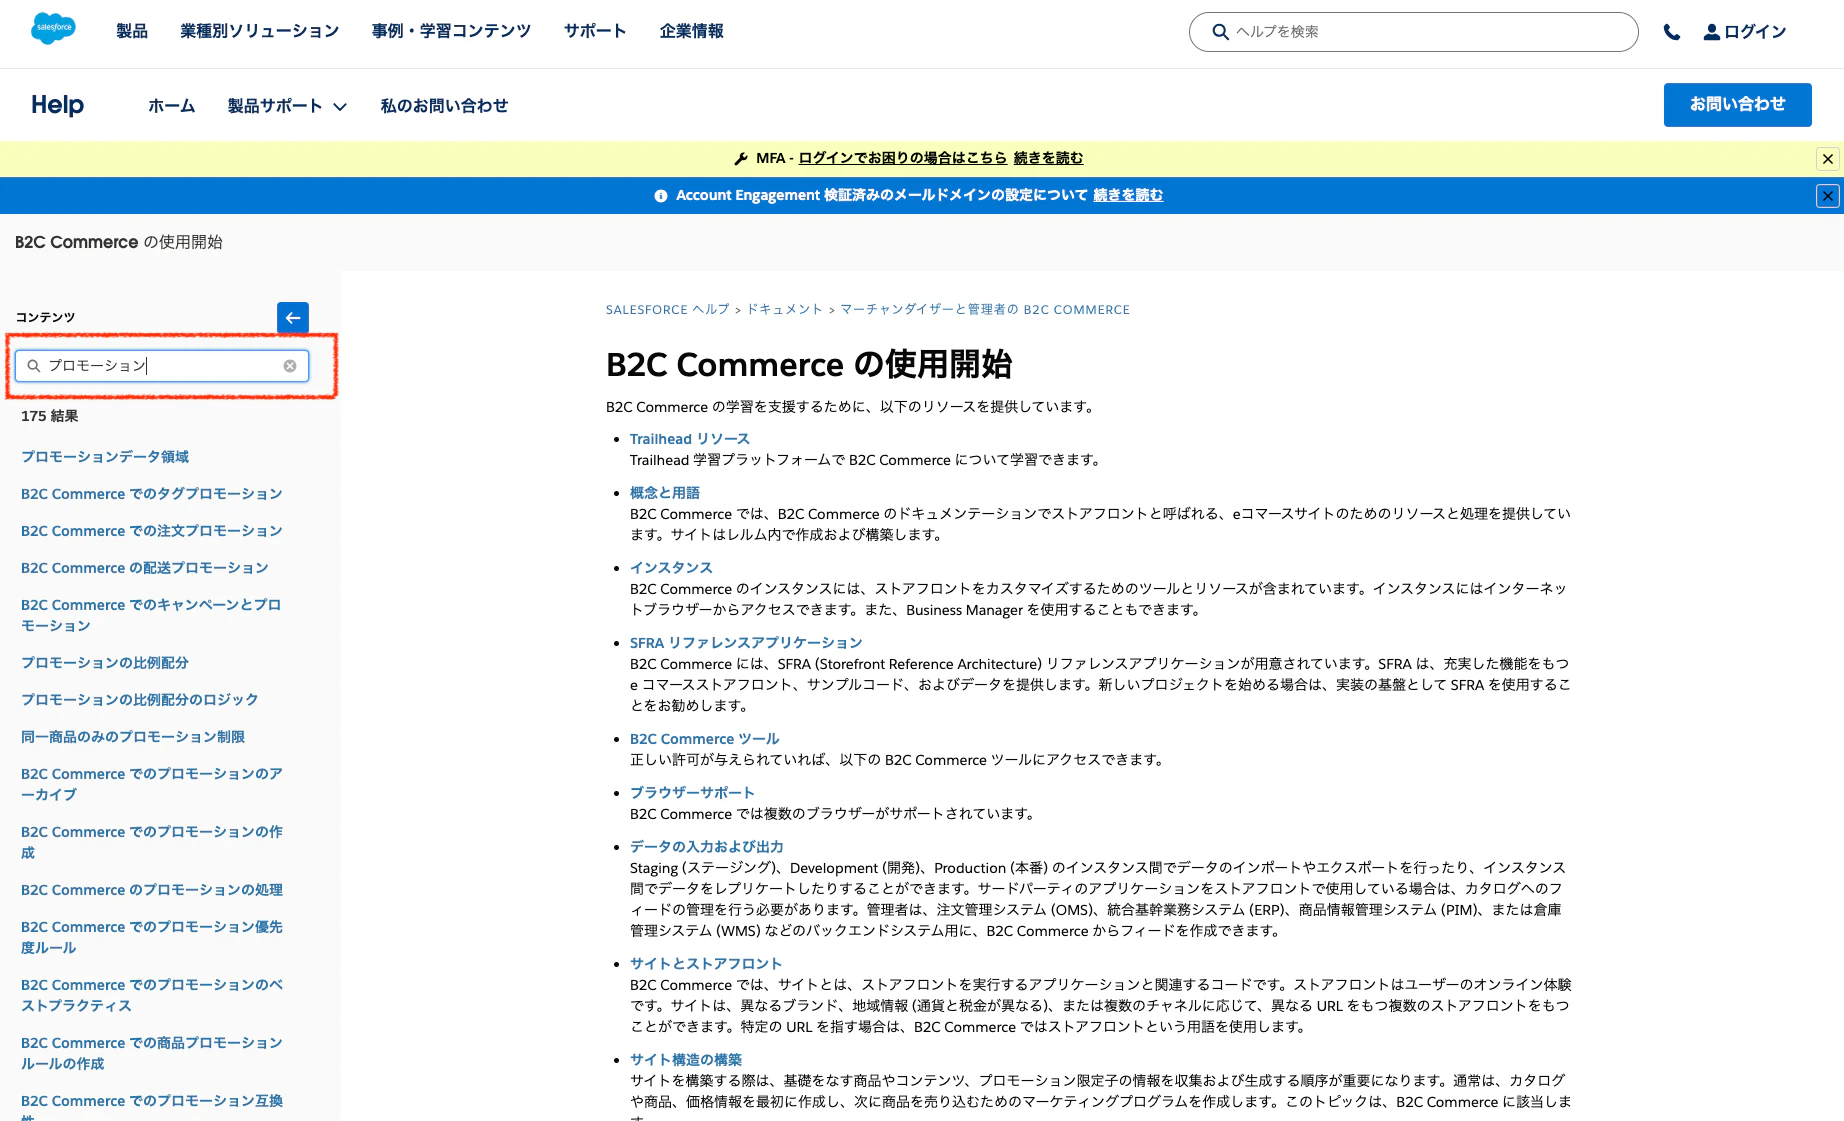The height and width of the screenshot is (1121, 1844).
Task: Open サイトとストアフロント link
Action: pos(706,964)
